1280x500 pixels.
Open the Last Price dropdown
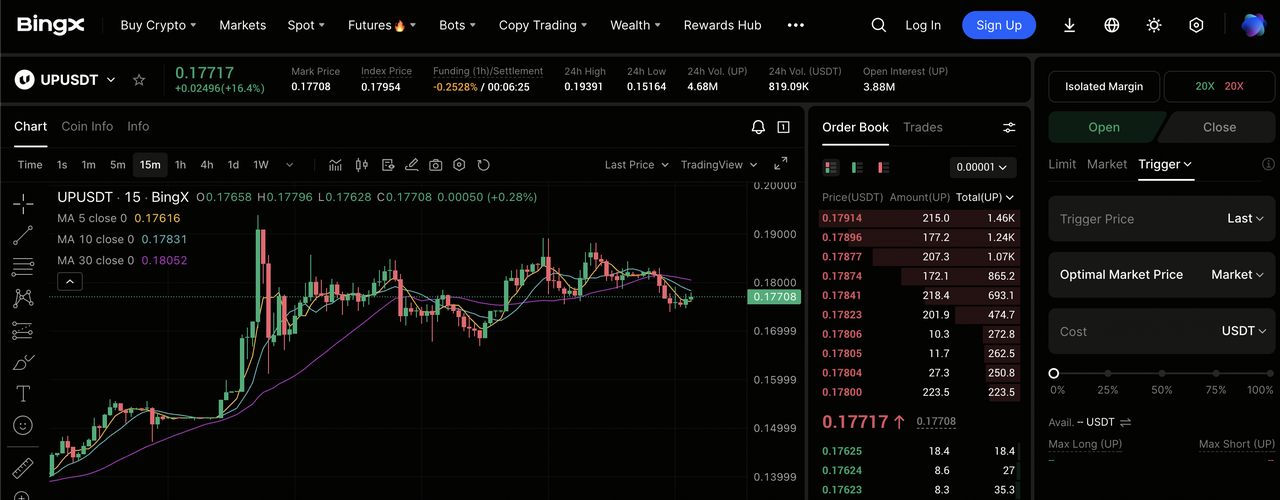[x=637, y=165]
